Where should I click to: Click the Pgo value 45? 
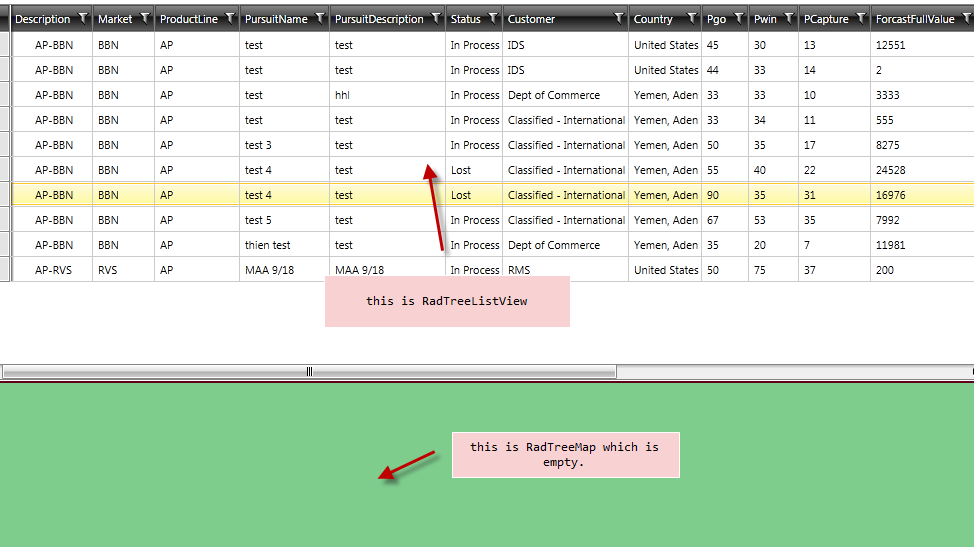tap(712, 45)
